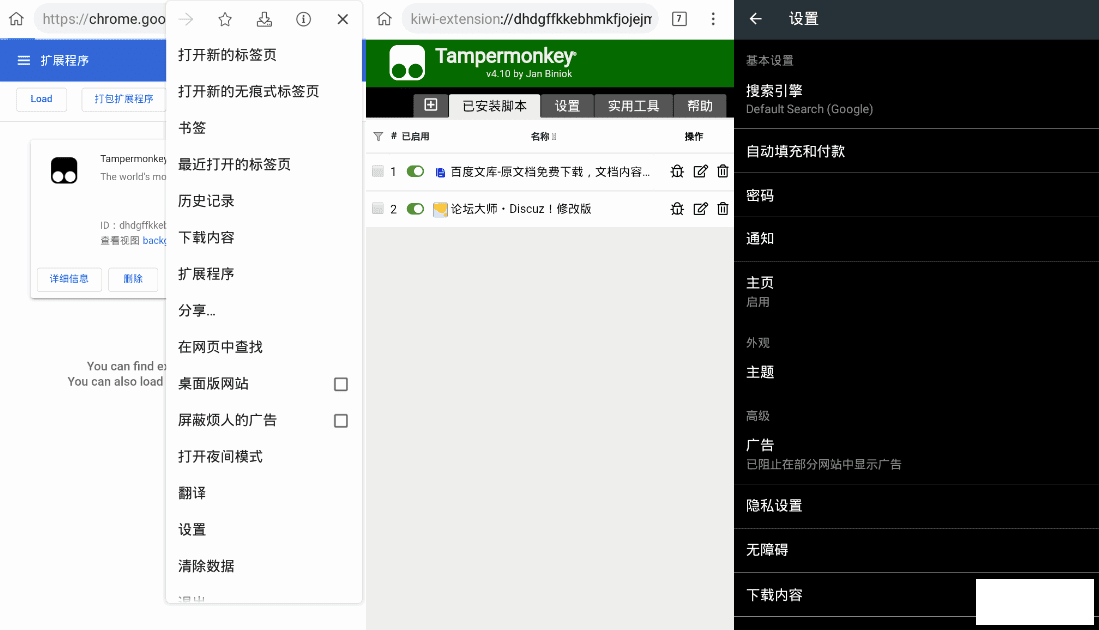Disable the 百度文库 script toggle
Viewport: 1099px width, 630px height.
(x=416, y=171)
